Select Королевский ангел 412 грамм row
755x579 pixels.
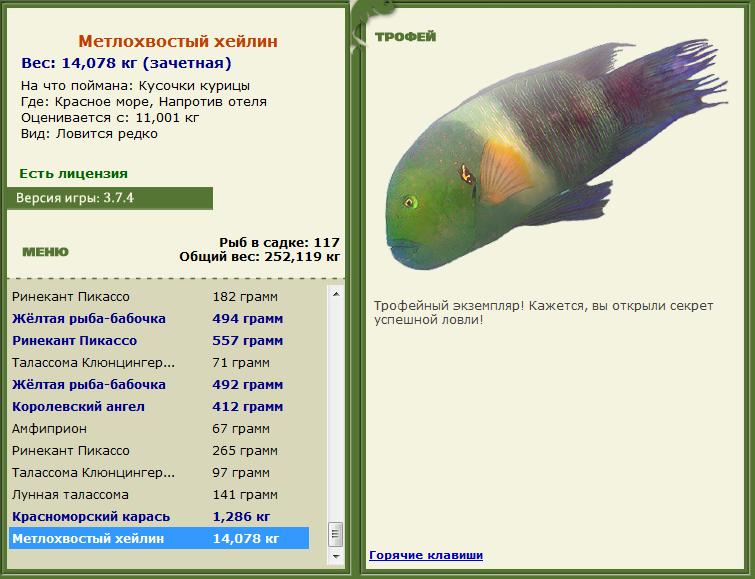coord(159,407)
